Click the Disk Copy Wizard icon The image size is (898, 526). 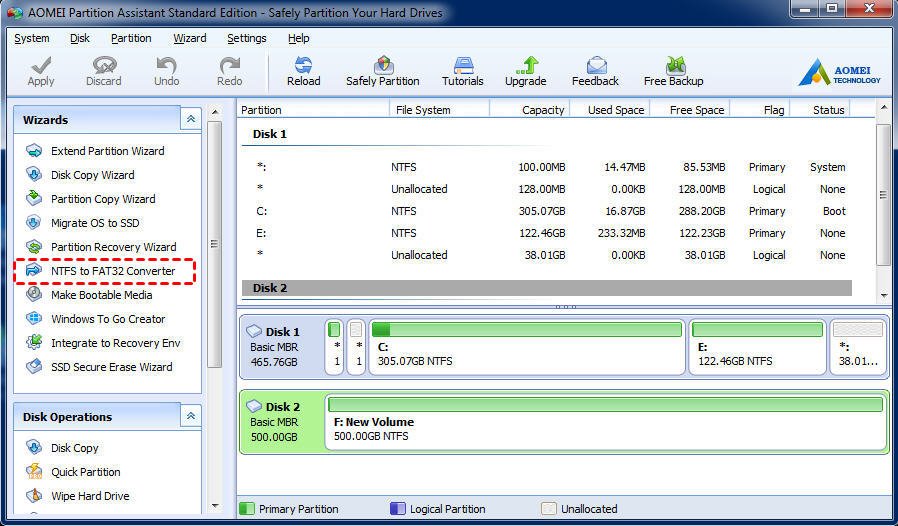[34, 175]
